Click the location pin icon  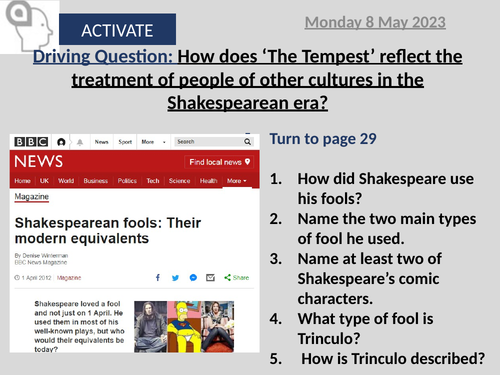point(247,162)
